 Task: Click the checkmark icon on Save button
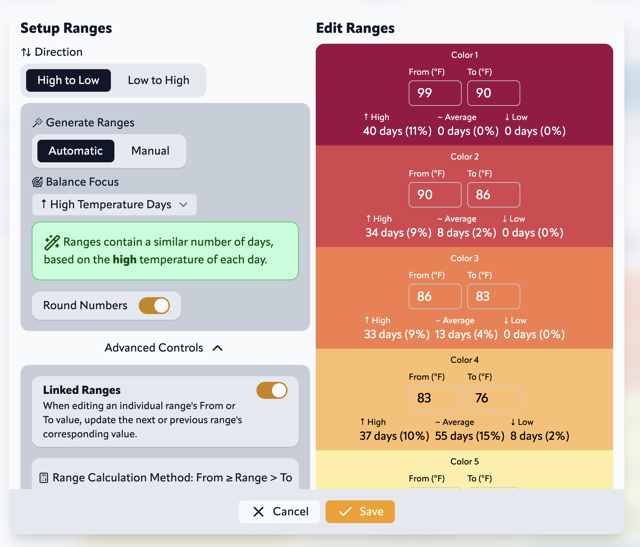[345, 512]
